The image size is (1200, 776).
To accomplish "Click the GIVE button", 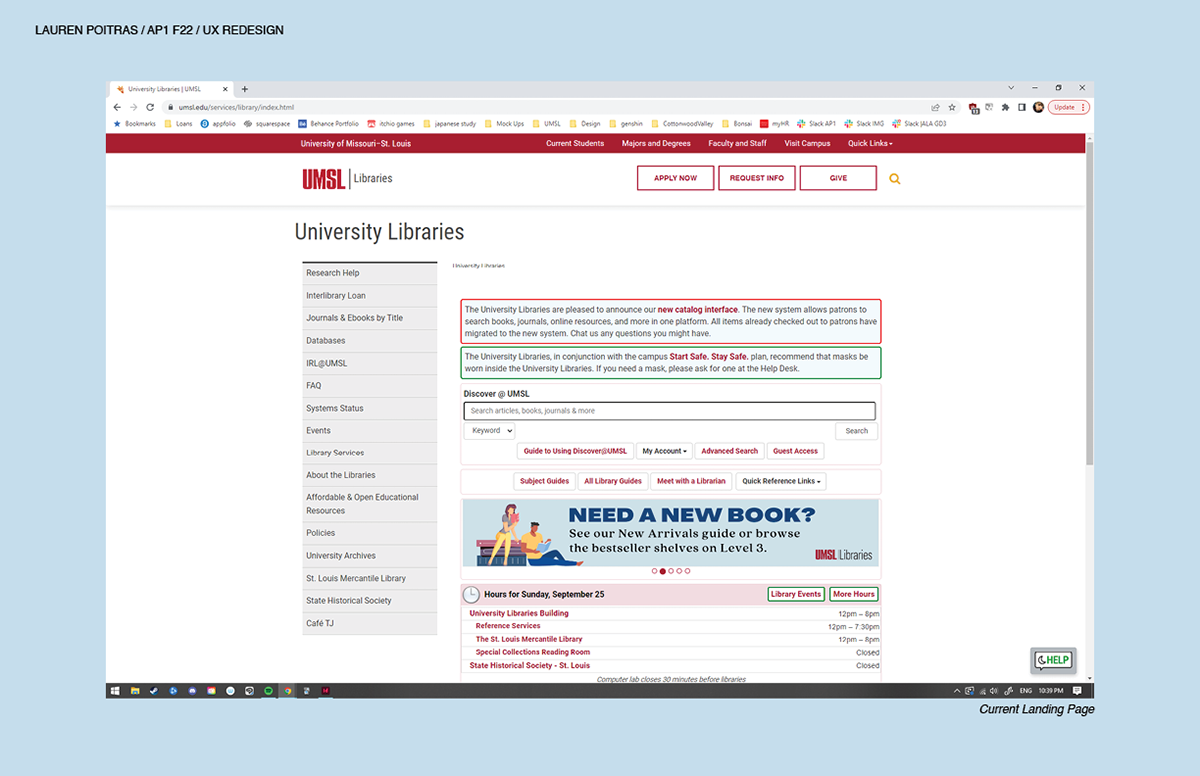I will 838,178.
